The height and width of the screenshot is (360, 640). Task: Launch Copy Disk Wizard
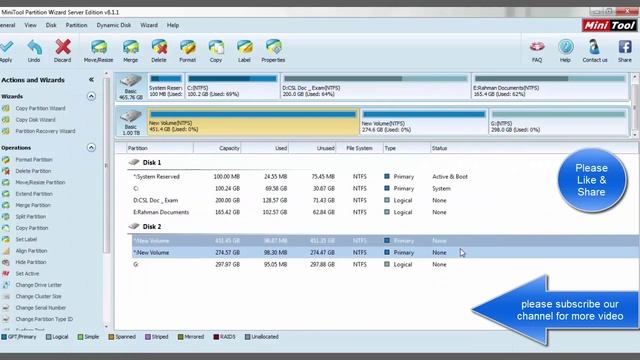[x=36, y=120]
